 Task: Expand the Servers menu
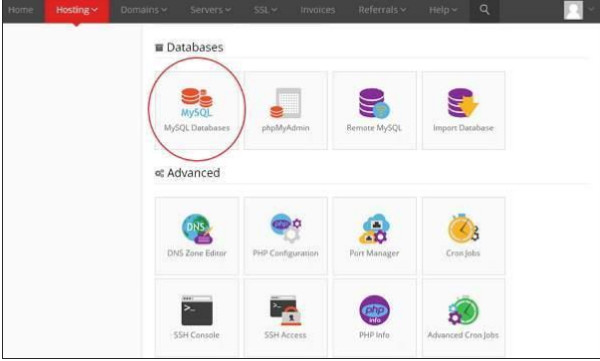(x=210, y=10)
